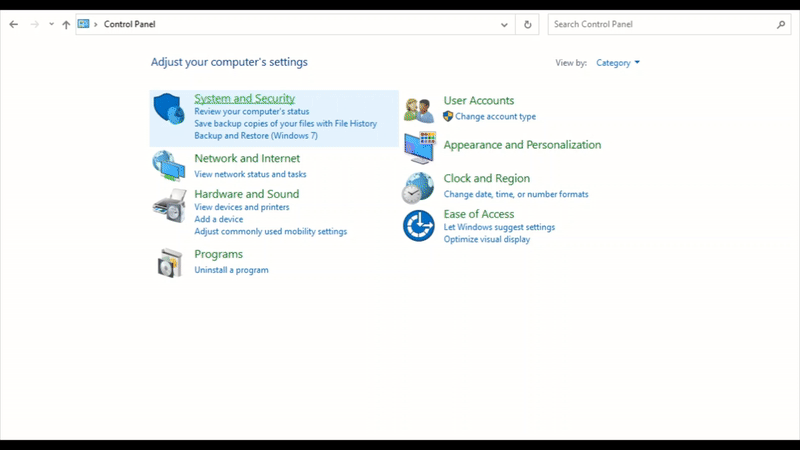Click the Control Panel icon in address bar

coord(84,23)
